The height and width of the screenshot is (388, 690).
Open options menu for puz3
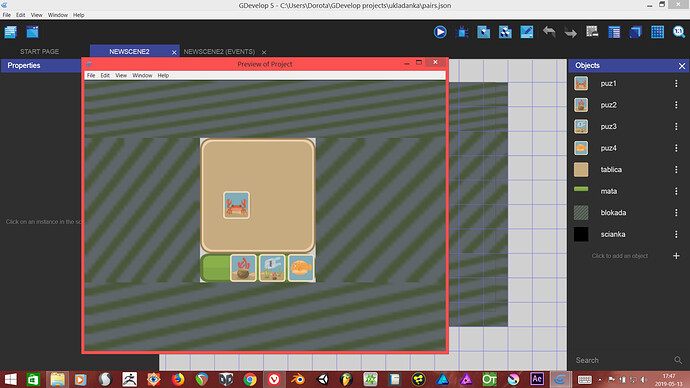(x=676, y=126)
